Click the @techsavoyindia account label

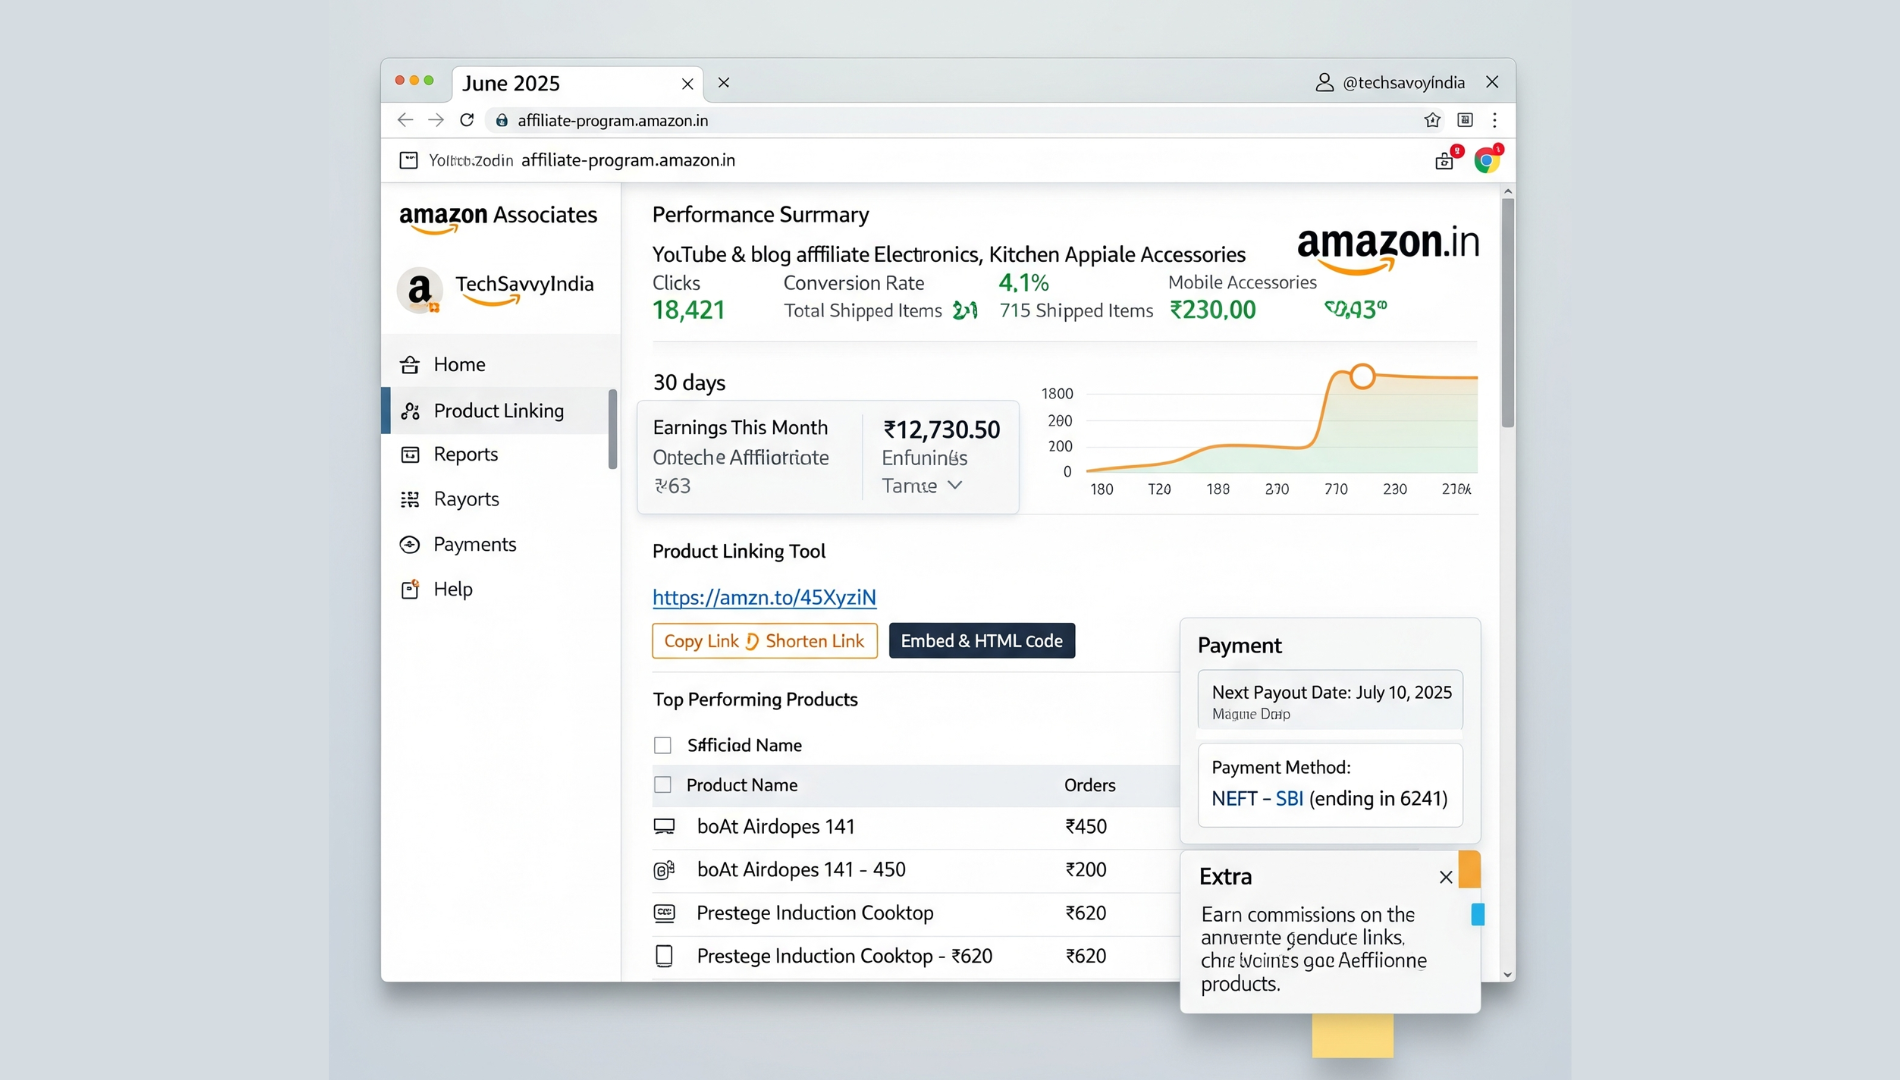1403,83
